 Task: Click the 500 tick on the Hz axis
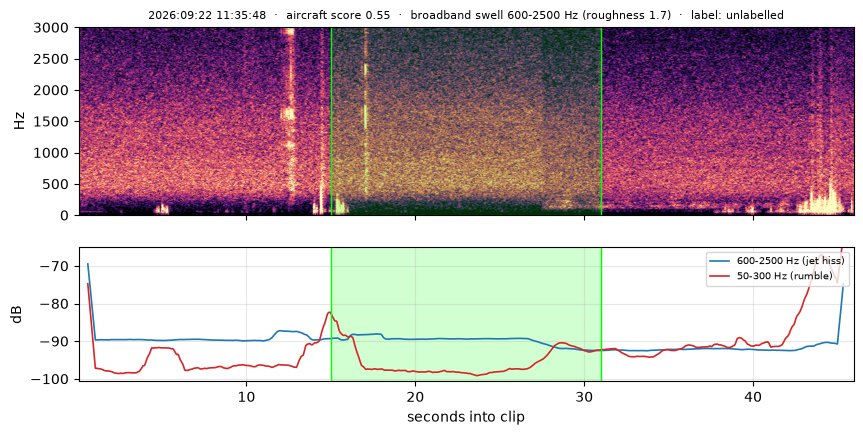[x=55, y=184]
